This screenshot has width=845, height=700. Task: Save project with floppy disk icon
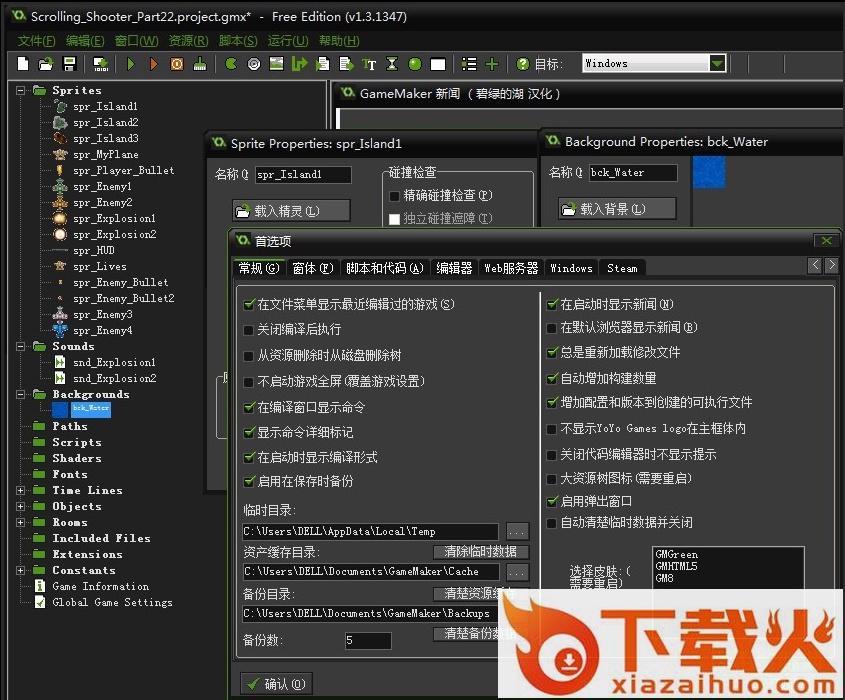pos(70,64)
